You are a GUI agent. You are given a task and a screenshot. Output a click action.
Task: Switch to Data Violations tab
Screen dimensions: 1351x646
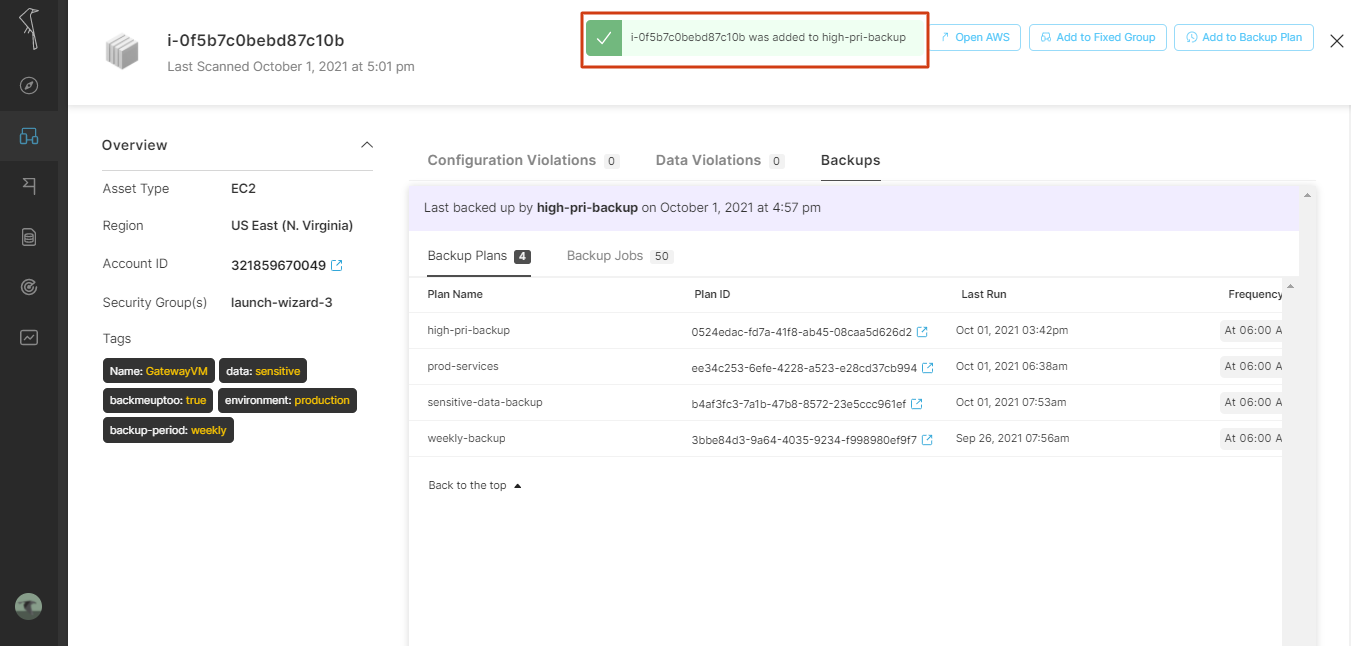click(x=719, y=160)
